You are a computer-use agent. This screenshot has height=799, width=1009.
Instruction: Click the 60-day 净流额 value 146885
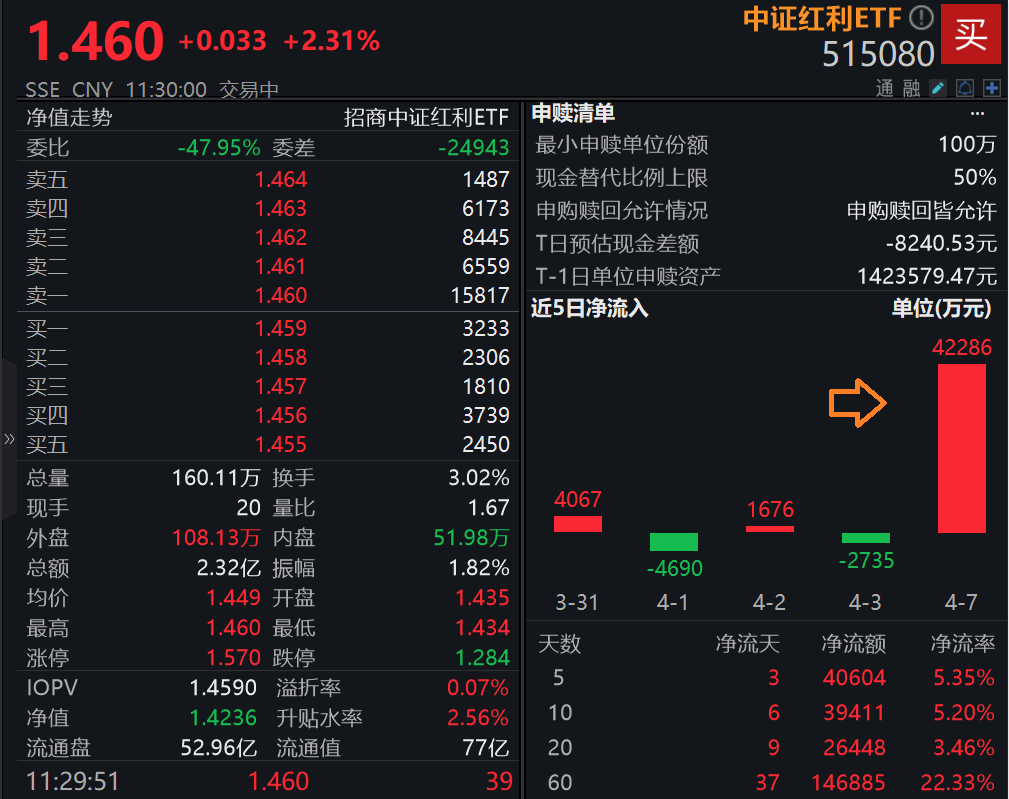pos(848,782)
